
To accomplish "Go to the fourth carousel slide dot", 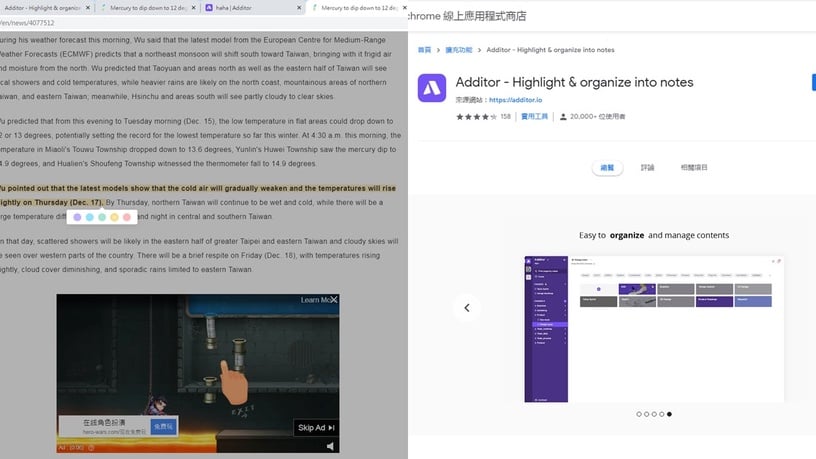I will pyautogui.click(x=661, y=414).
